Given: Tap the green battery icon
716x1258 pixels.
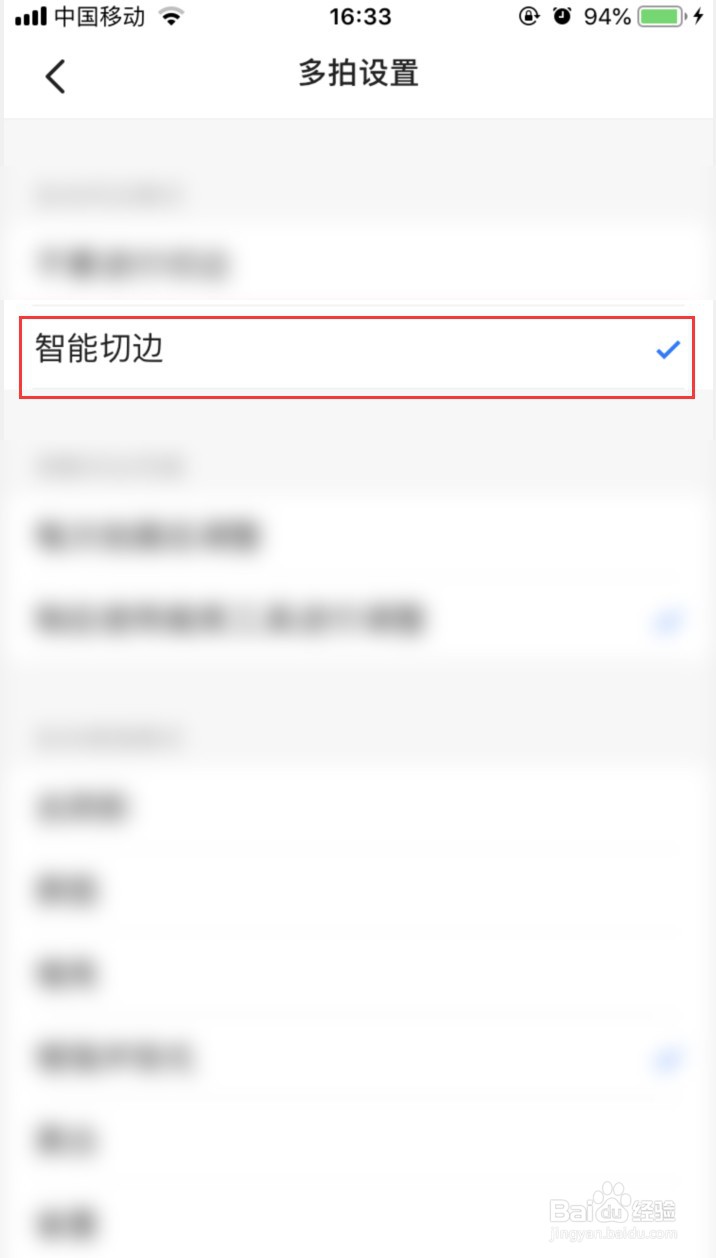Looking at the screenshot, I should pyautogui.click(x=662, y=17).
